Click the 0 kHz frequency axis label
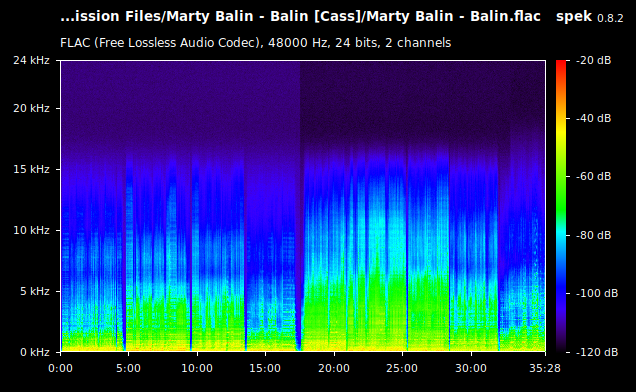636x392 pixels. click(x=35, y=352)
